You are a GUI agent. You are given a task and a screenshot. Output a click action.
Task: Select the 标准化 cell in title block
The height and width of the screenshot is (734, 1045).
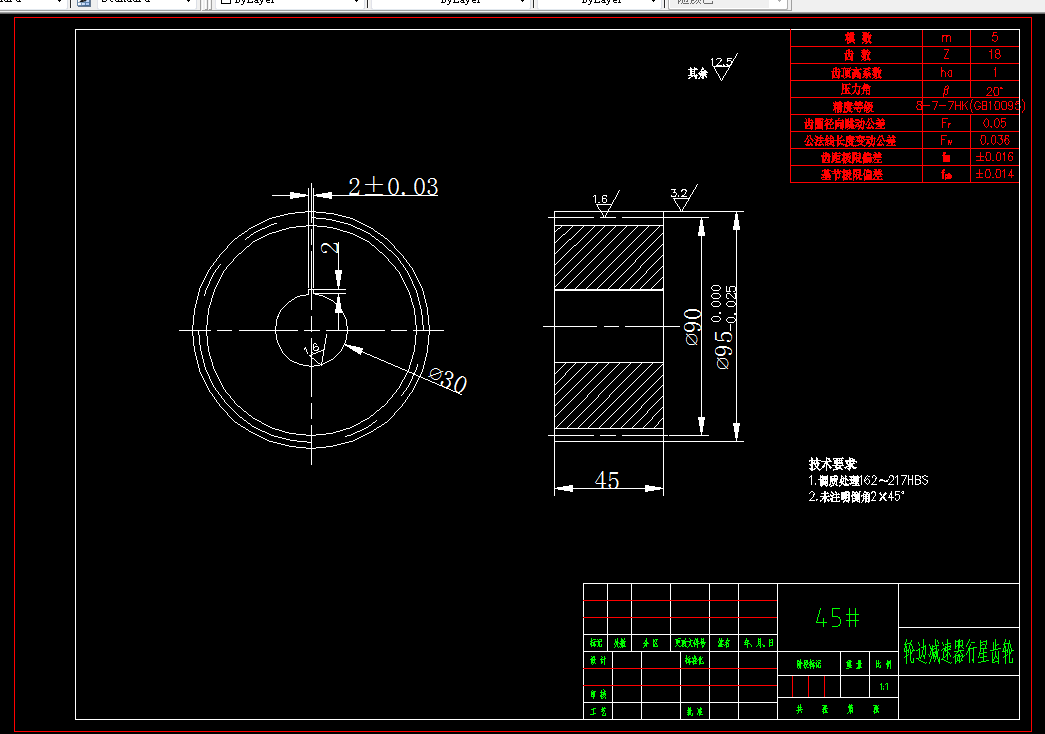pos(694,661)
